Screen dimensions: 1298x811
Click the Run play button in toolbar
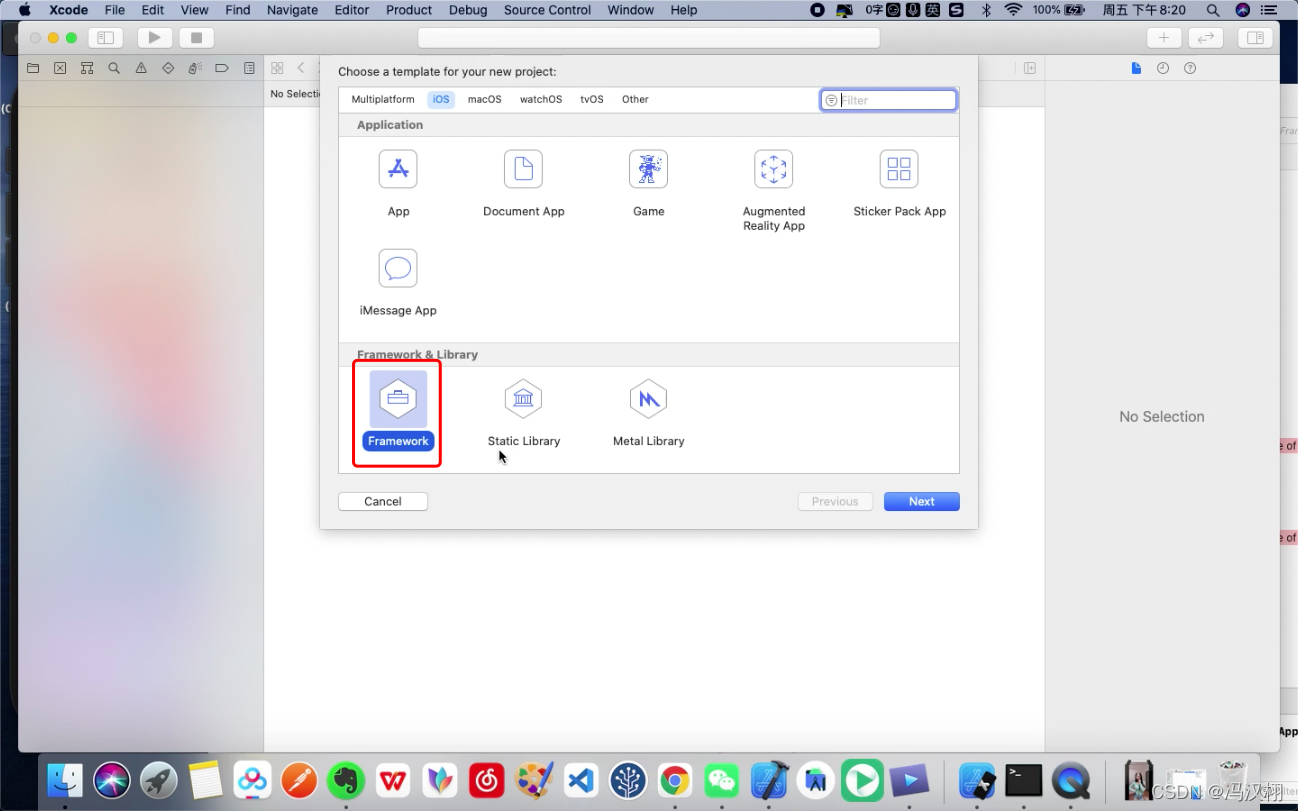(154, 38)
